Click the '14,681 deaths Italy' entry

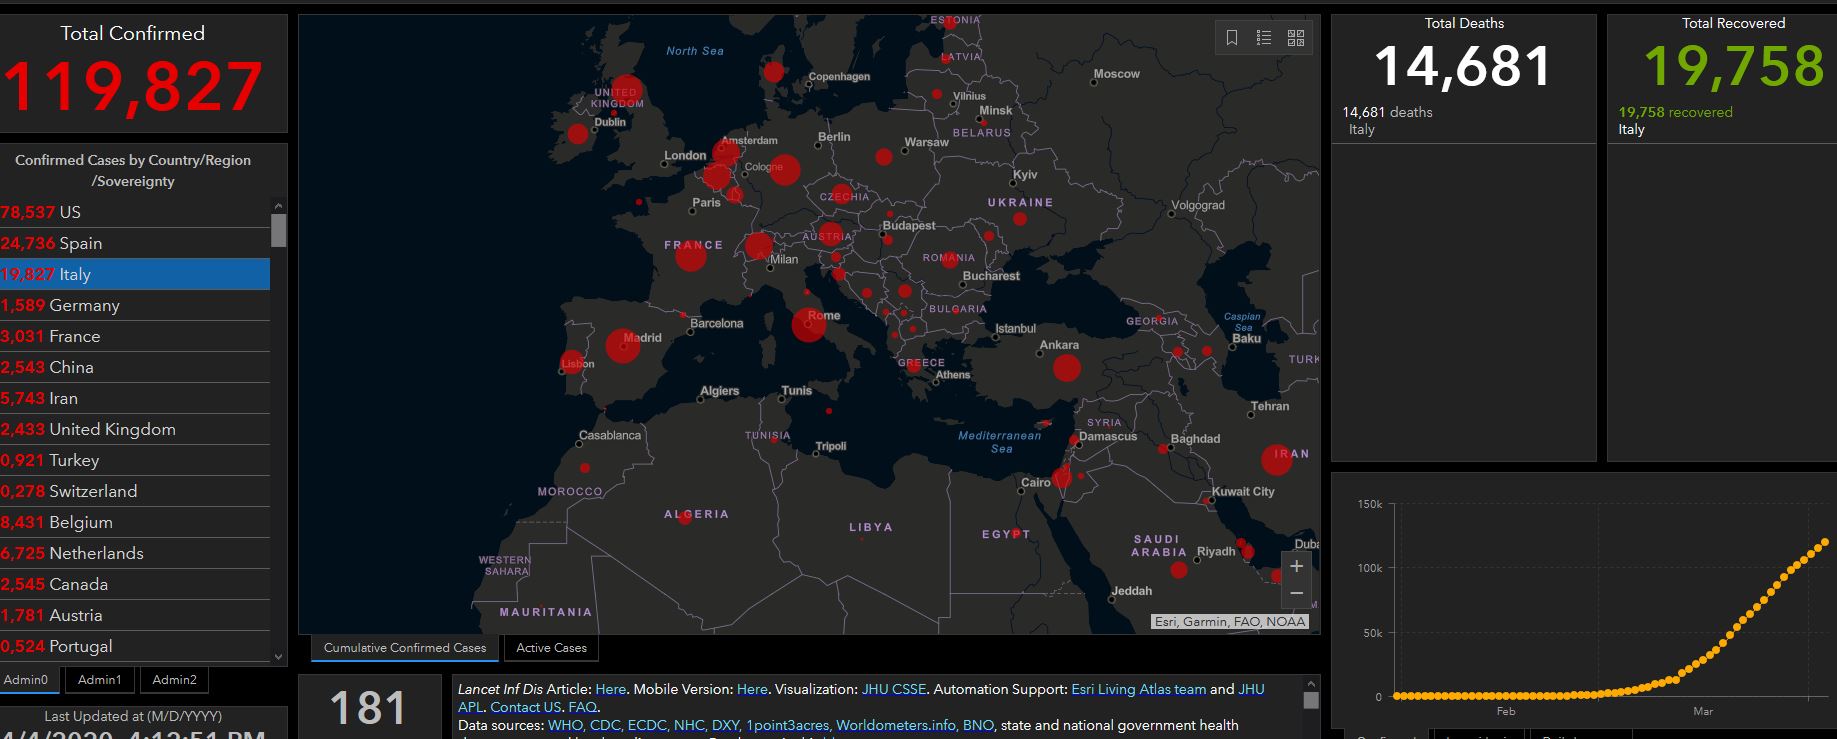click(1463, 121)
